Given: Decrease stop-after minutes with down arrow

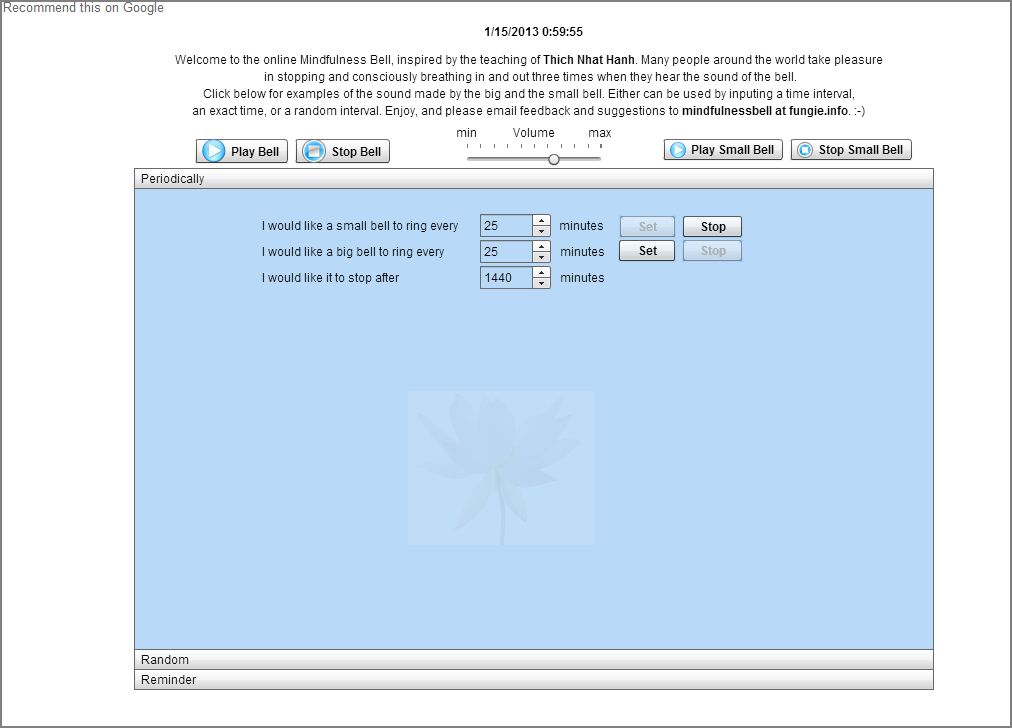Looking at the screenshot, I should (x=541, y=283).
